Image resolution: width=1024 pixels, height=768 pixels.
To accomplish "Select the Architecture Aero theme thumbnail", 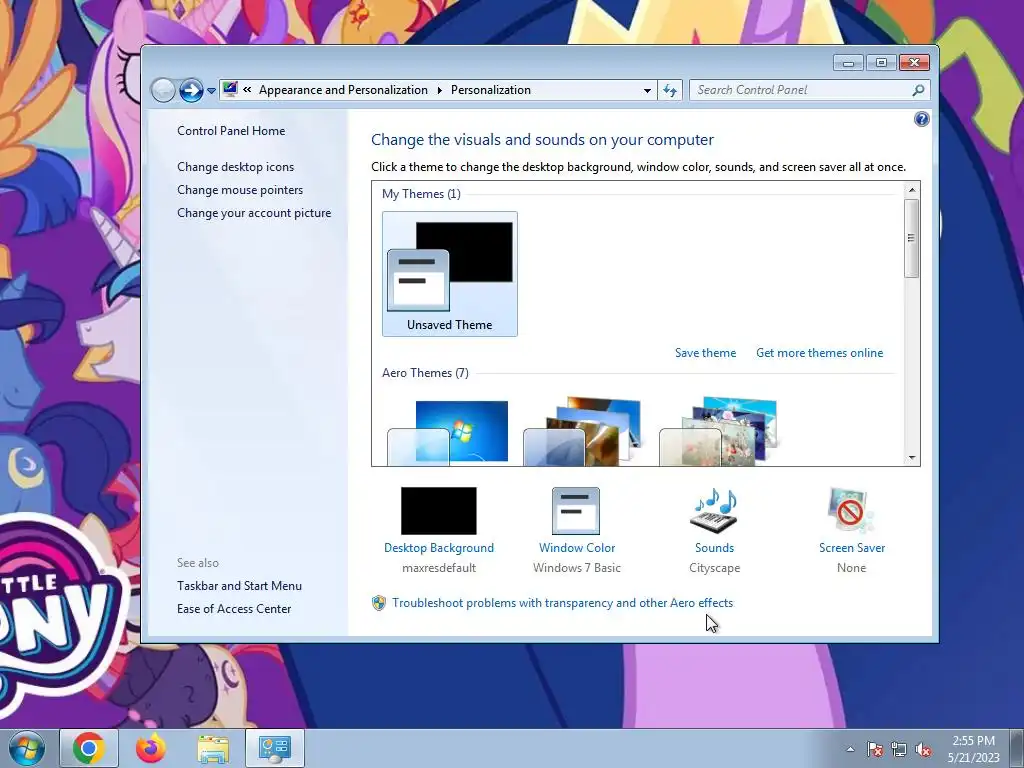I will [583, 432].
